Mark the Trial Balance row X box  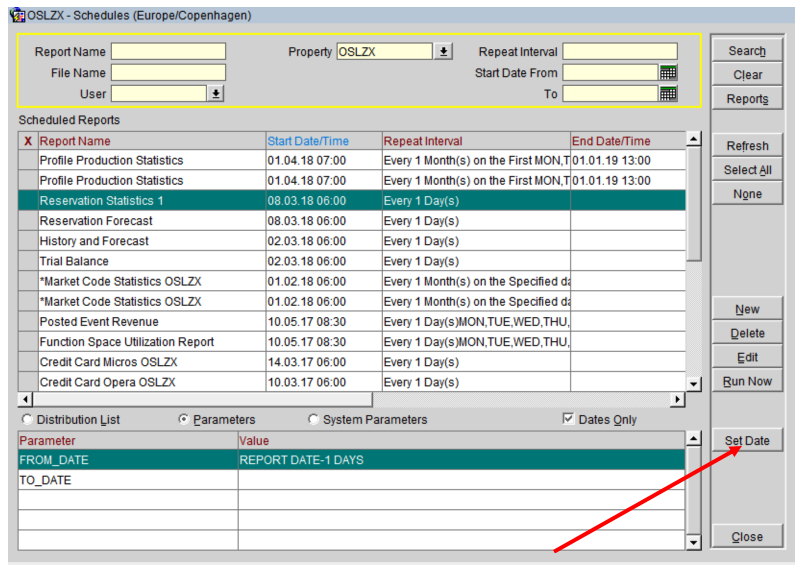(28, 261)
